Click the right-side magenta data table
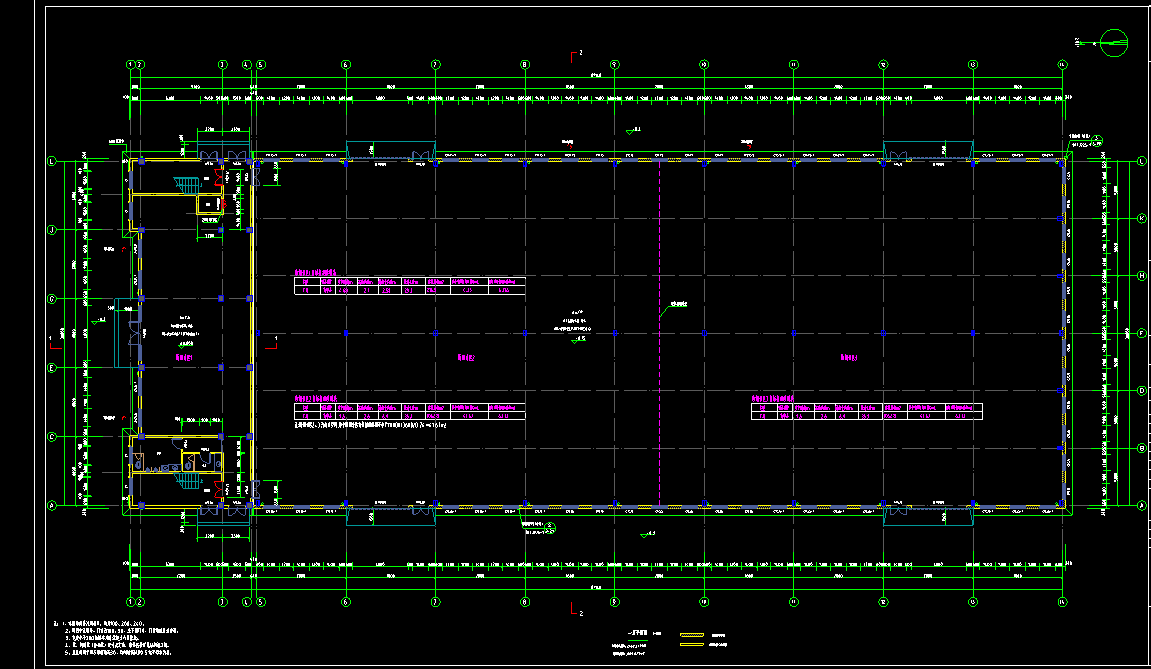The height and width of the screenshot is (669, 1151). coord(866,411)
